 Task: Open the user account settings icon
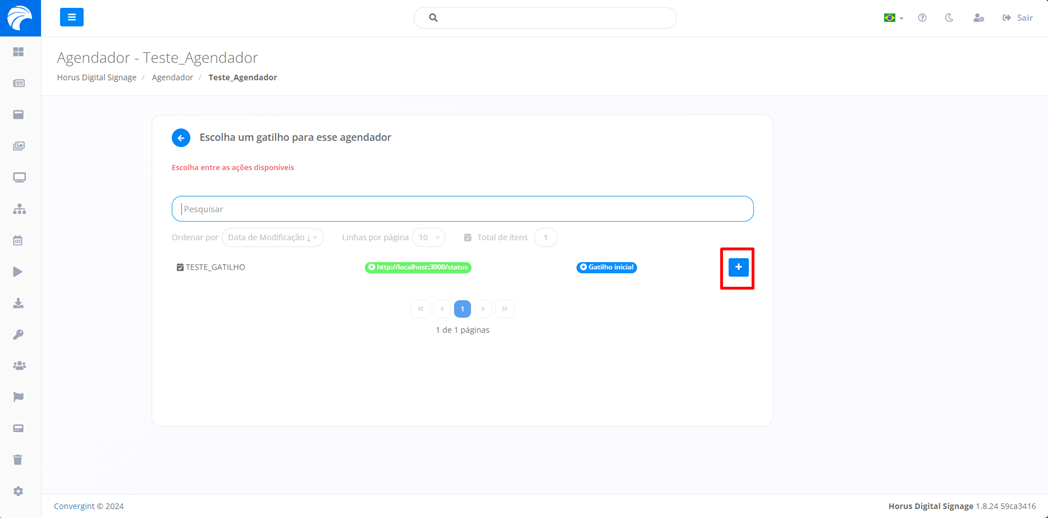(x=978, y=18)
